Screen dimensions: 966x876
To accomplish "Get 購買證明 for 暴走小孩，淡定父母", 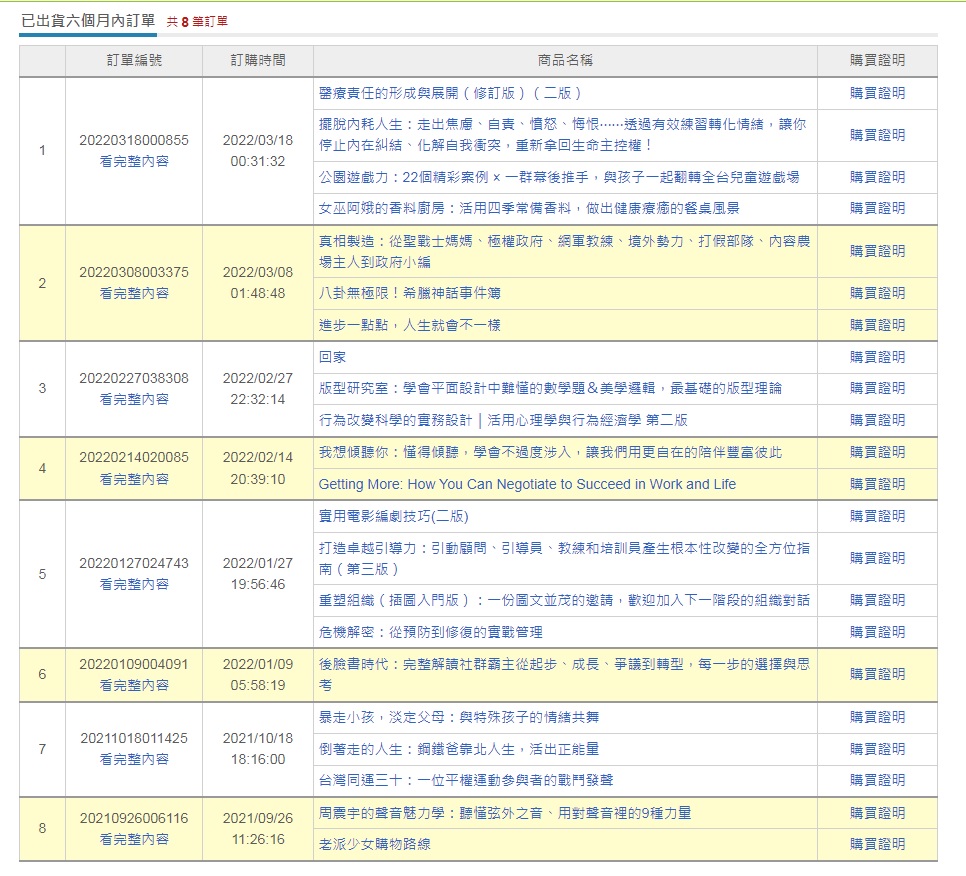I will [877, 717].
